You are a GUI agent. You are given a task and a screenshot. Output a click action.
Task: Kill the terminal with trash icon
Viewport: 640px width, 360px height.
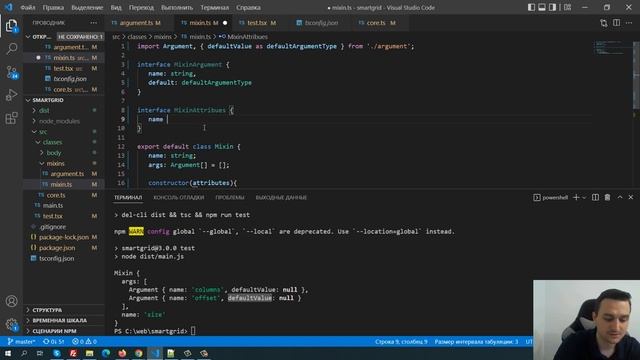(x=607, y=198)
